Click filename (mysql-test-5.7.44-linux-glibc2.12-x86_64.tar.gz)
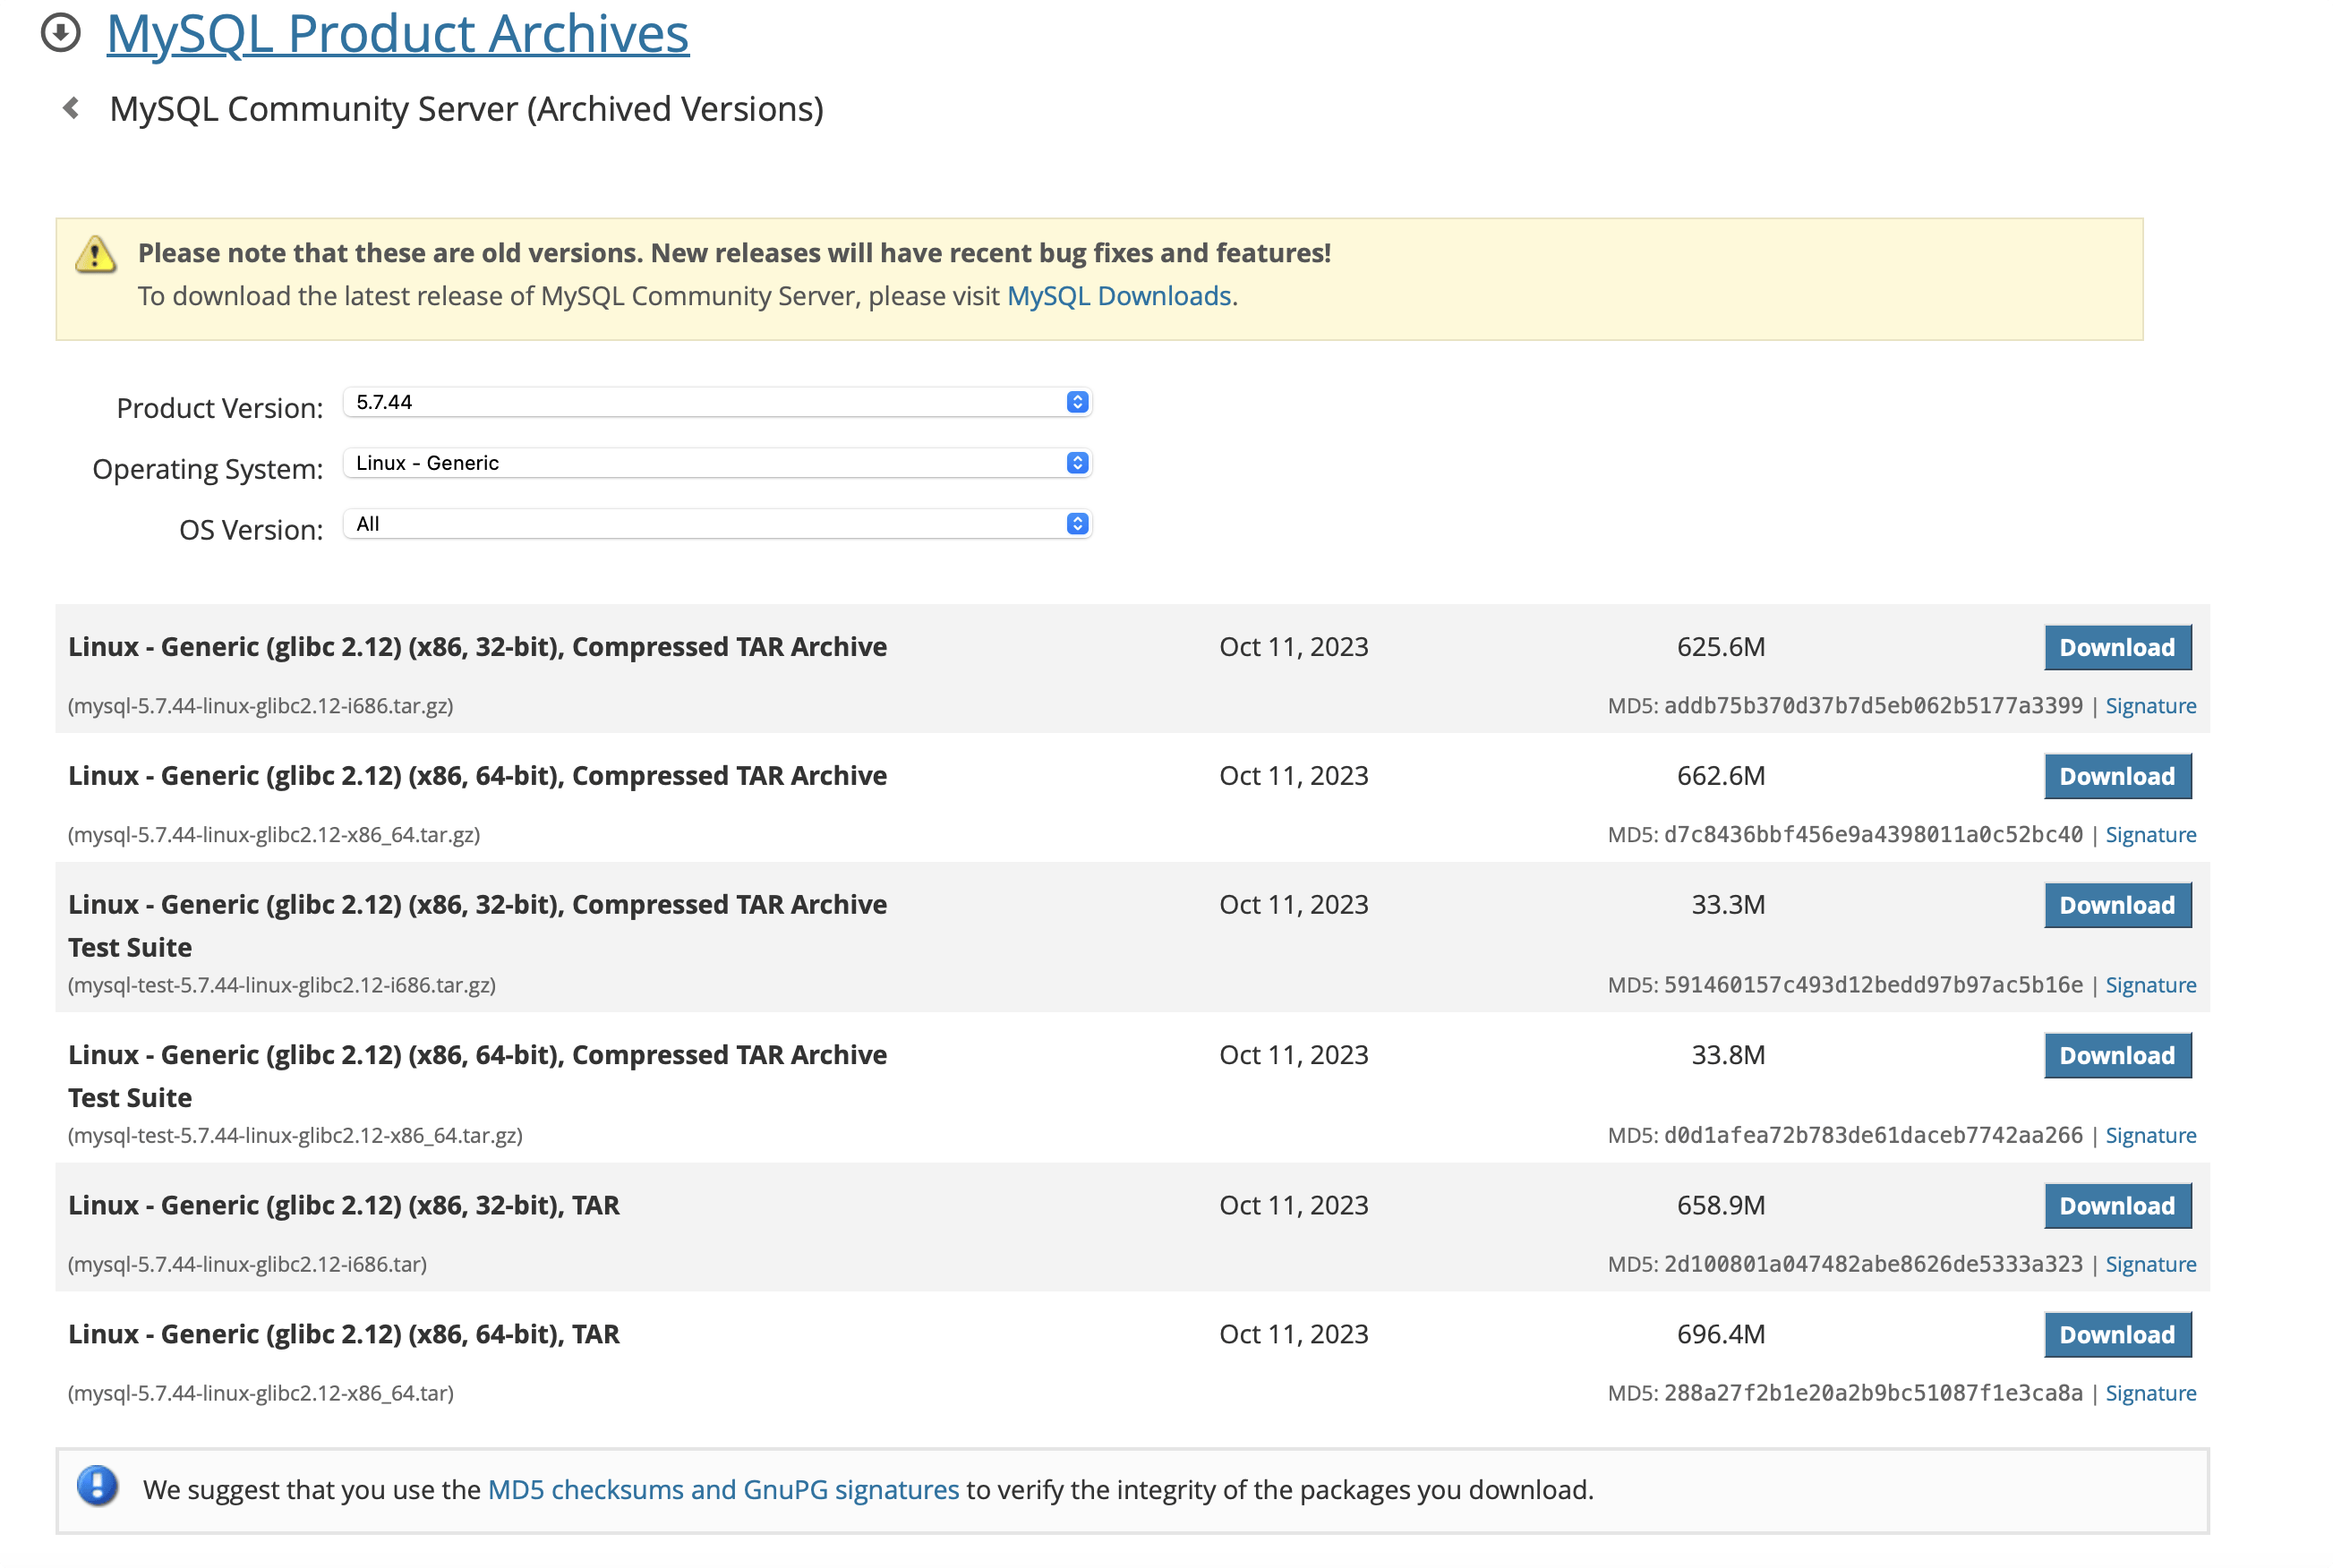The image size is (2333, 1568). point(295,1136)
